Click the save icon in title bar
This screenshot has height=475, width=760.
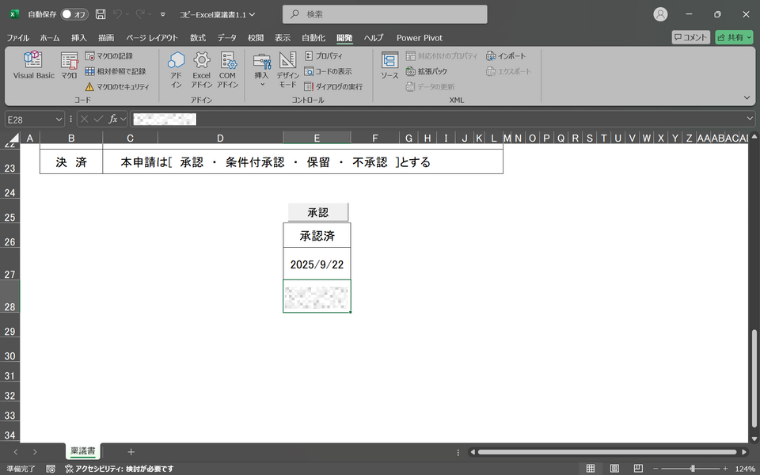100,15
